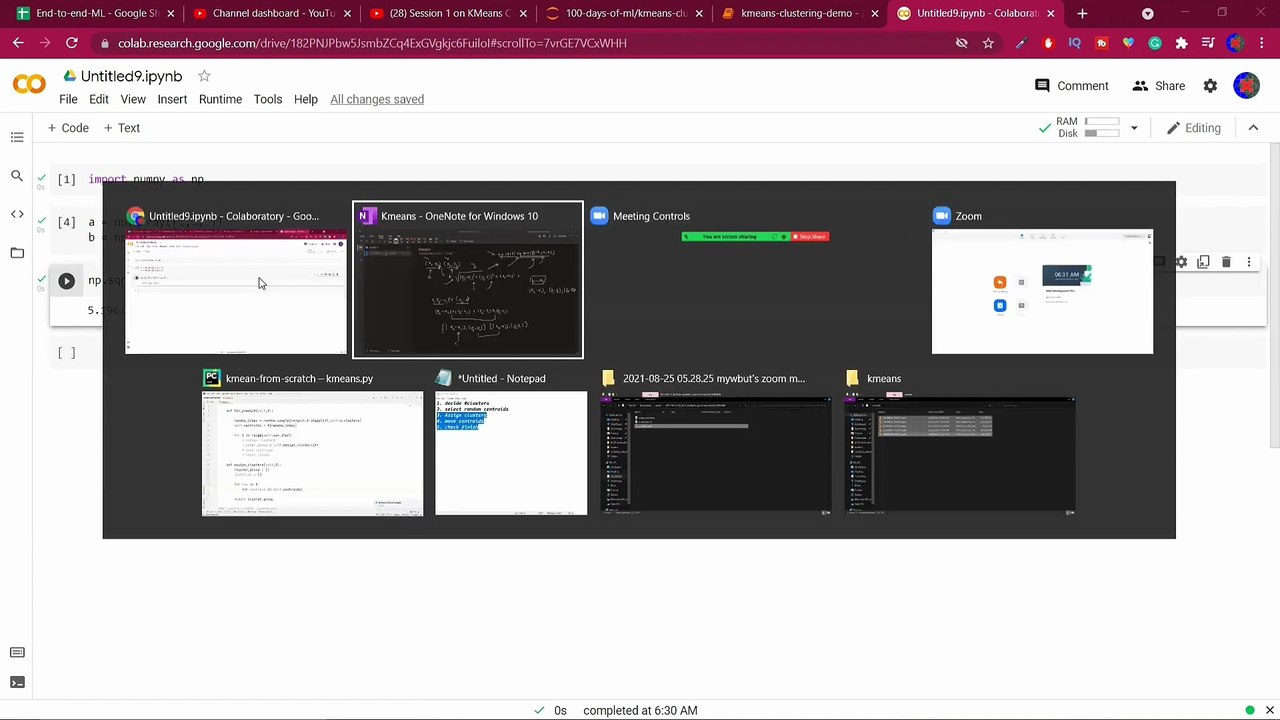Switch to Channel dashboard YouTube tab
The width and height of the screenshot is (1280, 720).
270,14
